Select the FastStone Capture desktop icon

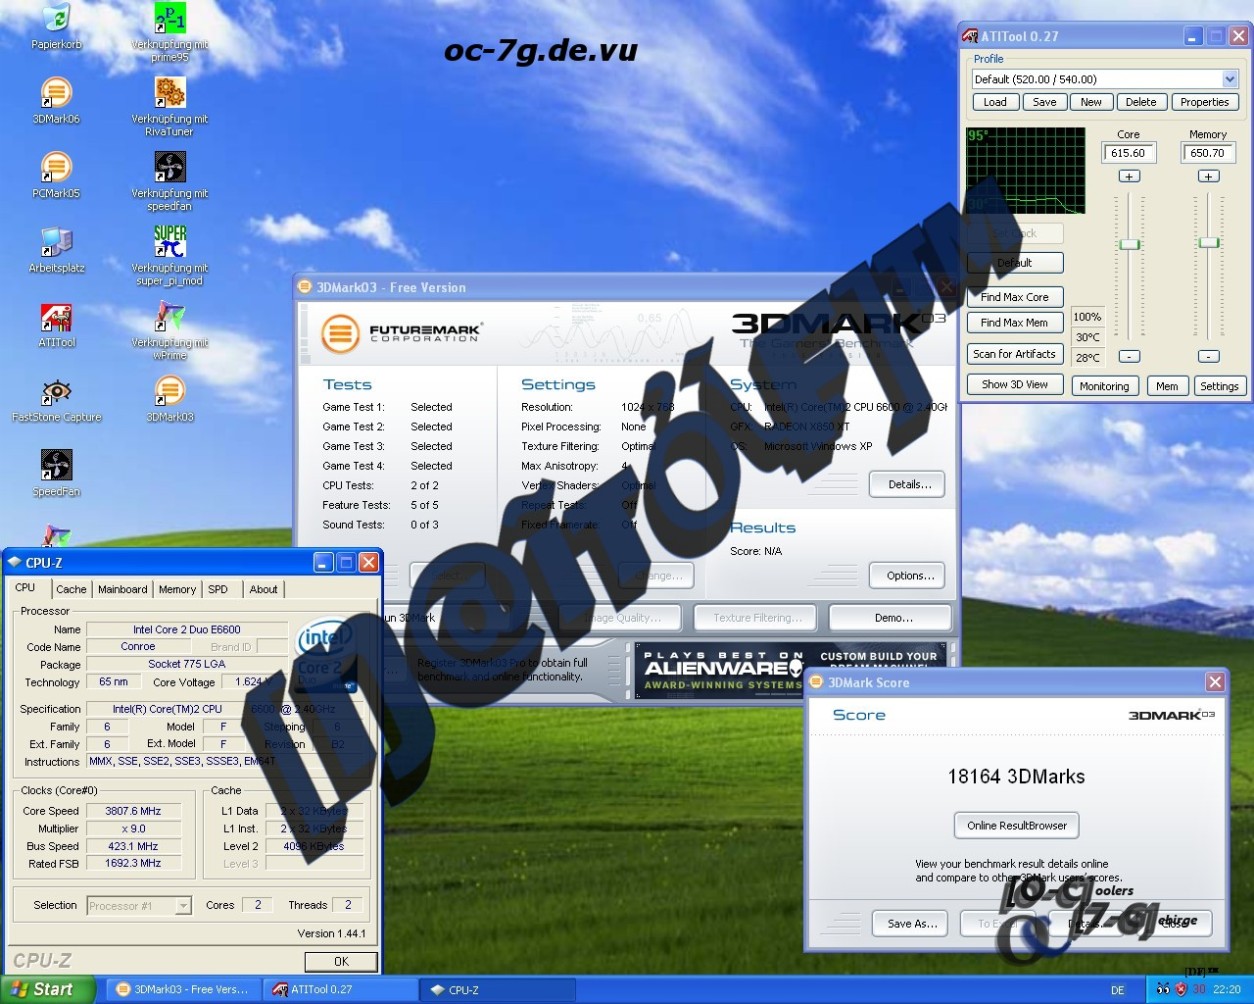56,392
